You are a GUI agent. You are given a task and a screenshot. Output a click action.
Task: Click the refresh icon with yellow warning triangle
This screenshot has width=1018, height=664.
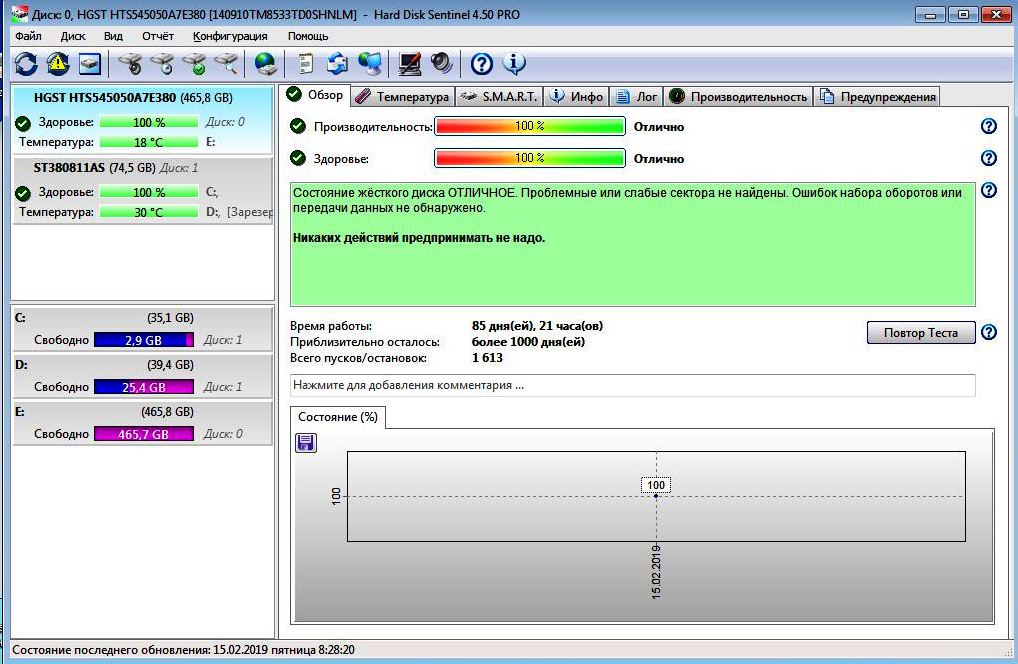[58, 64]
